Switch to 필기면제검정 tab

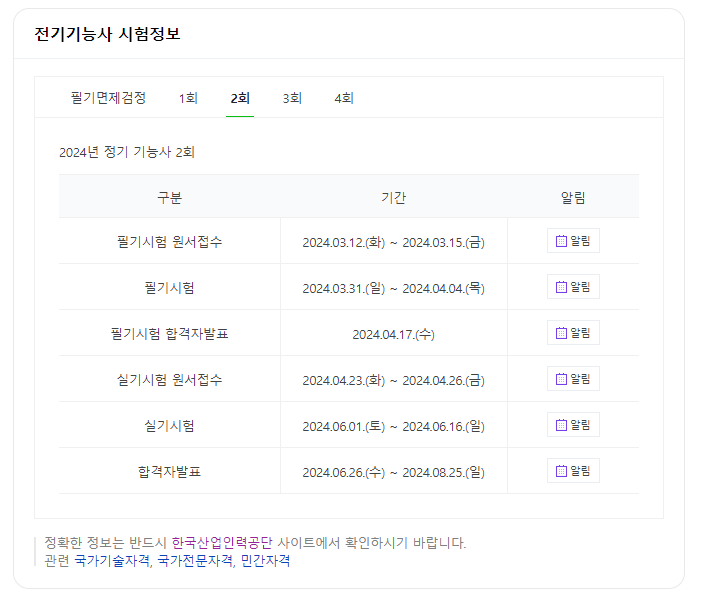point(108,98)
